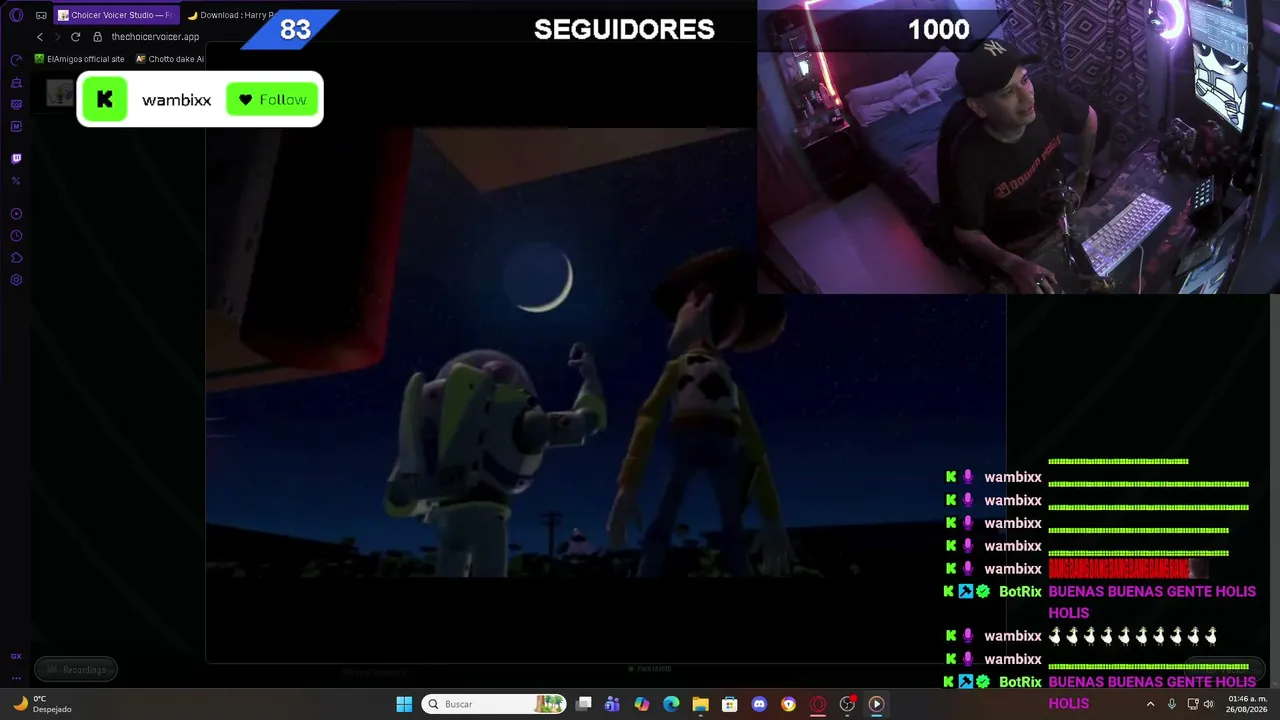Open Microsoft Teams from the taskbar

[x=612, y=704]
